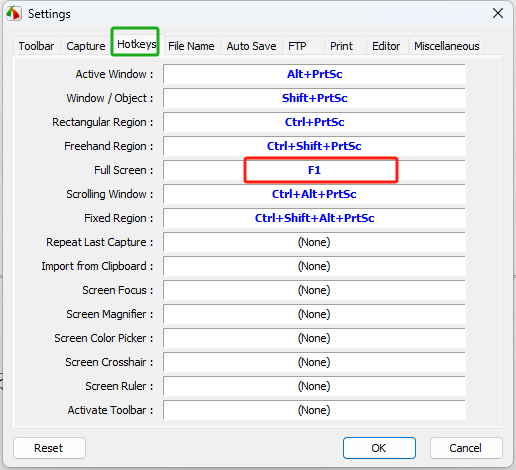Click the FastStone app icon in title bar
Viewport: 516px width, 470px height.
coord(14,14)
